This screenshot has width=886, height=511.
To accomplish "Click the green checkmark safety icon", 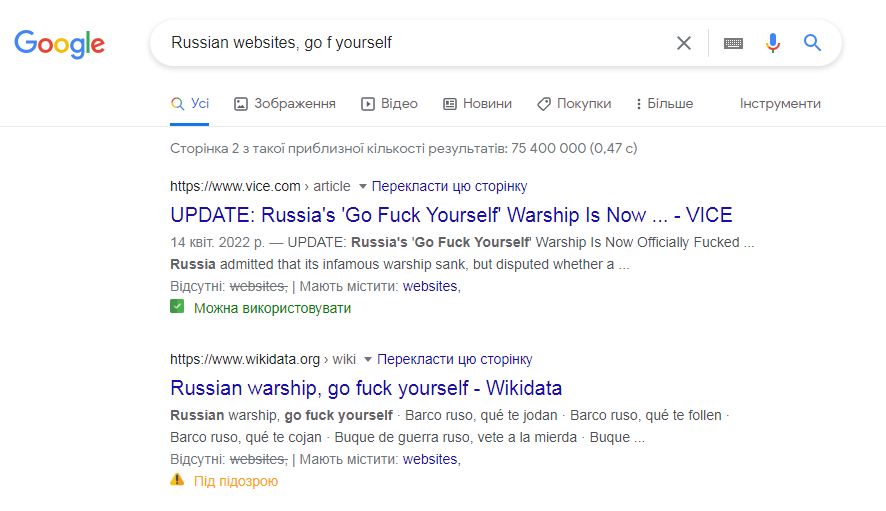I will click(177, 307).
